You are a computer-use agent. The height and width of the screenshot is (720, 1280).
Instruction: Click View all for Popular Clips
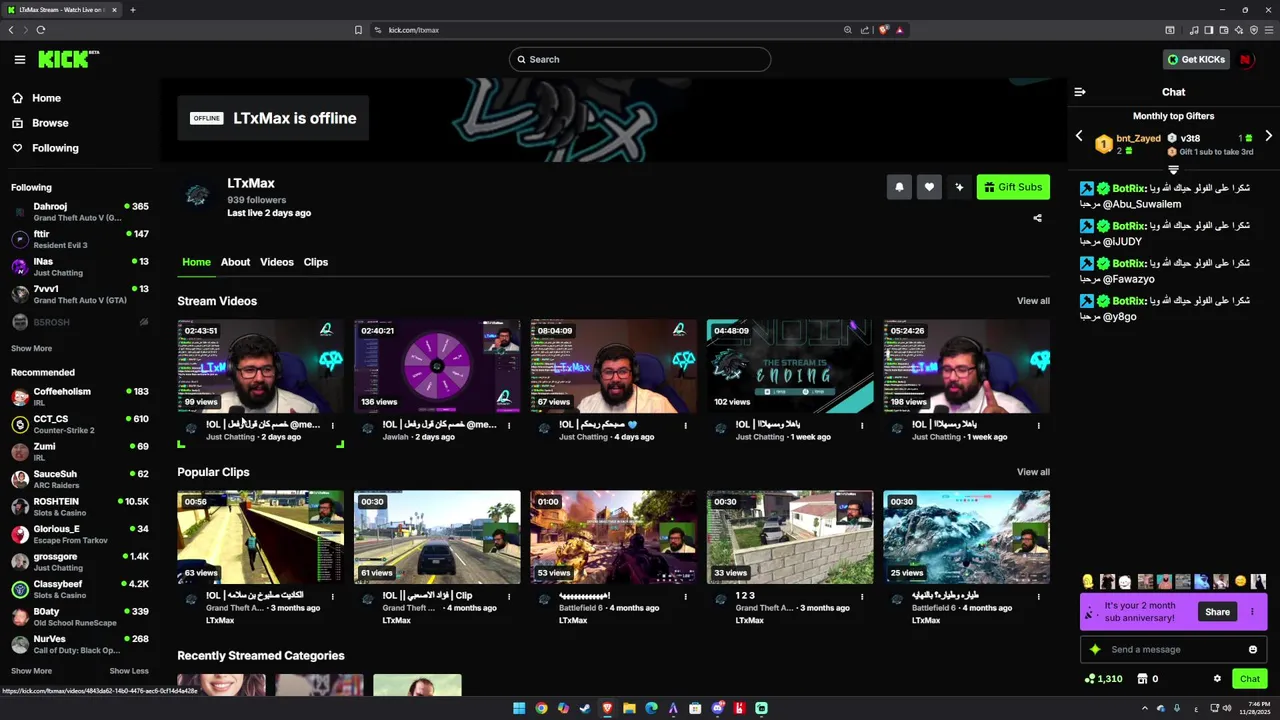tap(1033, 472)
